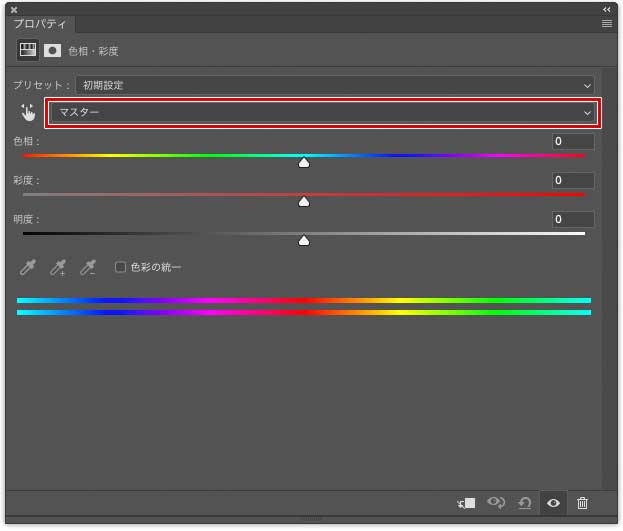Pick the subtract-from-sample eyedropper

click(x=87, y=267)
